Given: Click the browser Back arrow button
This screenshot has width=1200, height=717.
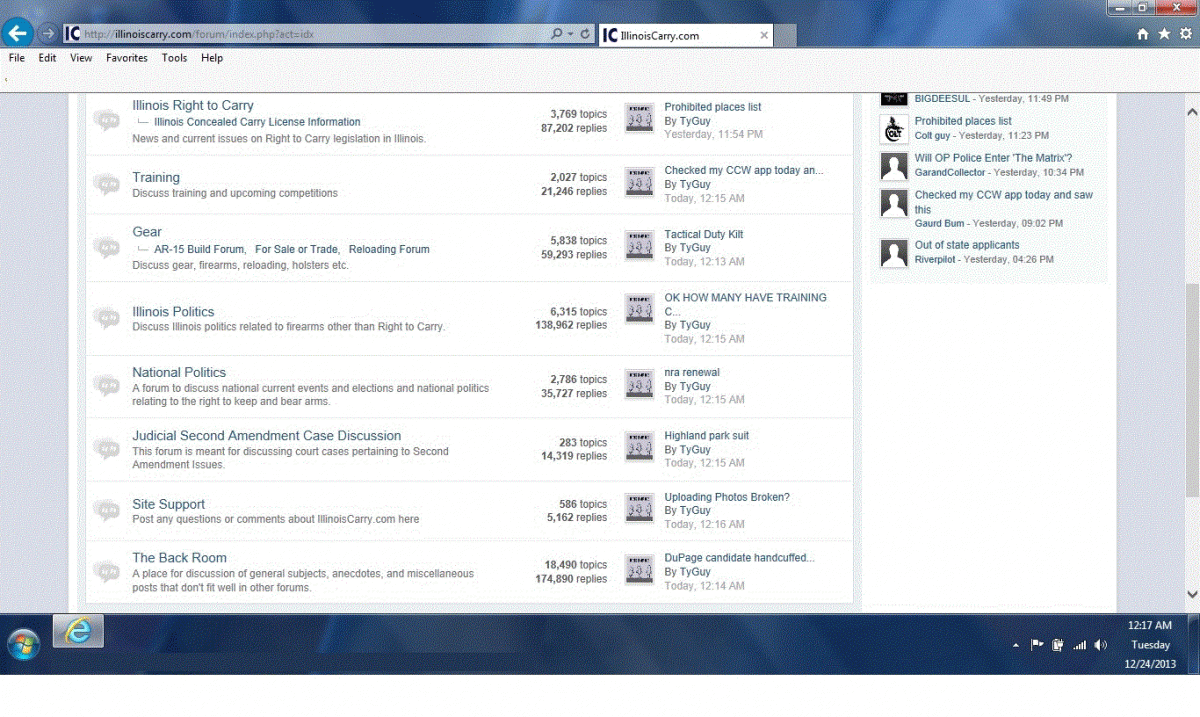Looking at the screenshot, I should click(x=16, y=33).
